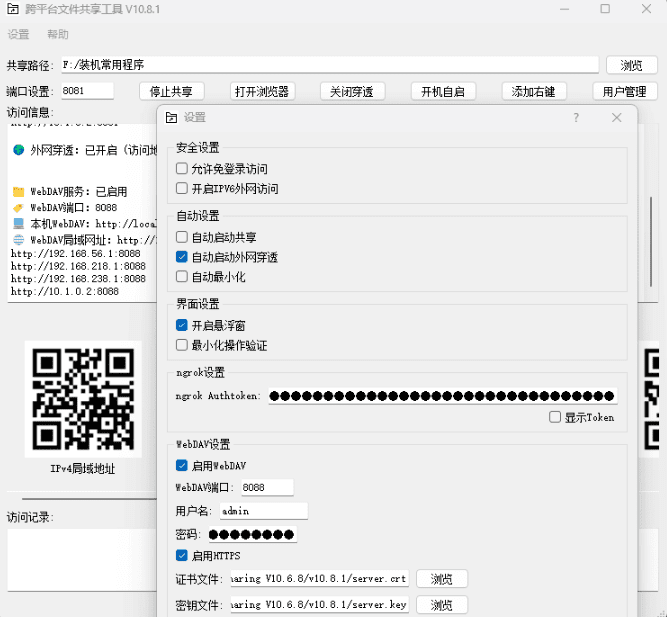Click the 密钥文件 path field
The width and height of the screenshot is (667, 617).
pos(319,605)
